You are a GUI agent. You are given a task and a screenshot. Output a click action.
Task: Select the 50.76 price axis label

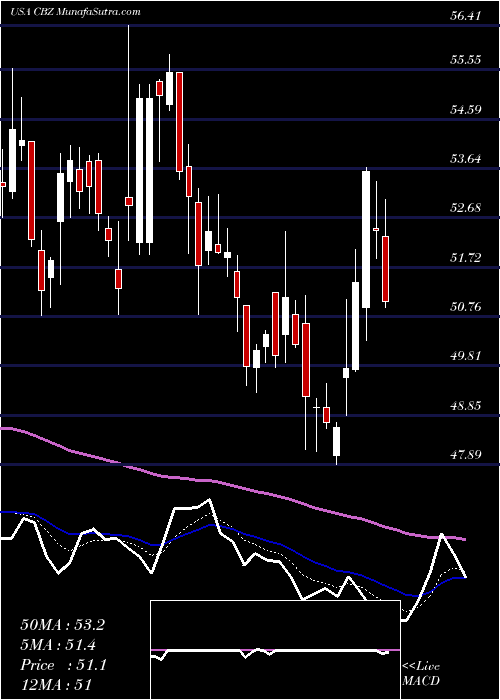click(466, 306)
